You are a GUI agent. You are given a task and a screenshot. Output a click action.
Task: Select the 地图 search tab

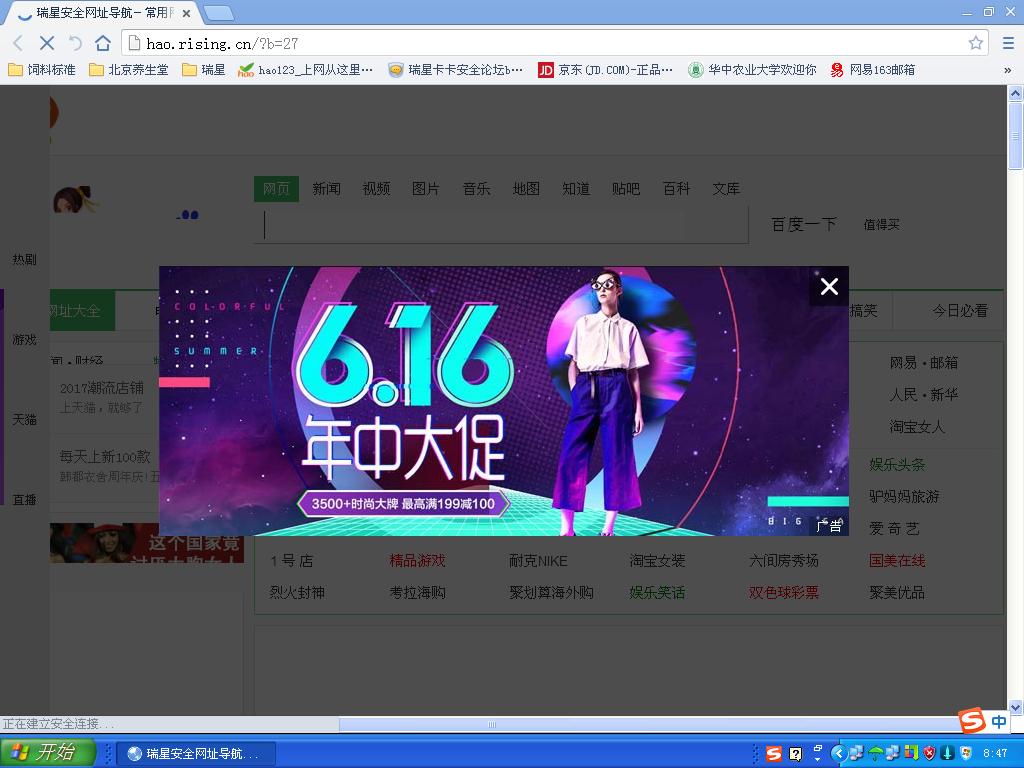tap(526, 189)
